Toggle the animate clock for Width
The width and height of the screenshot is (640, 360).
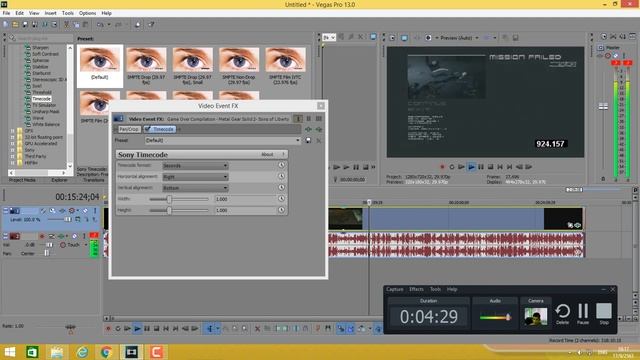tap(281, 198)
